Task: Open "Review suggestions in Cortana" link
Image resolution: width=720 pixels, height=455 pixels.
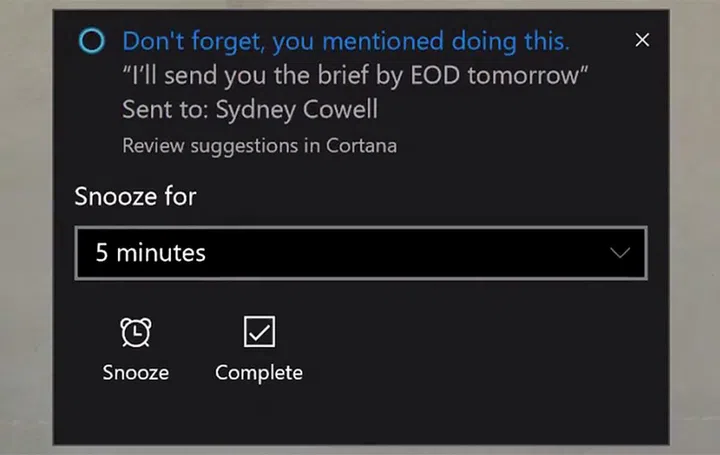Action: tap(259, 146)
